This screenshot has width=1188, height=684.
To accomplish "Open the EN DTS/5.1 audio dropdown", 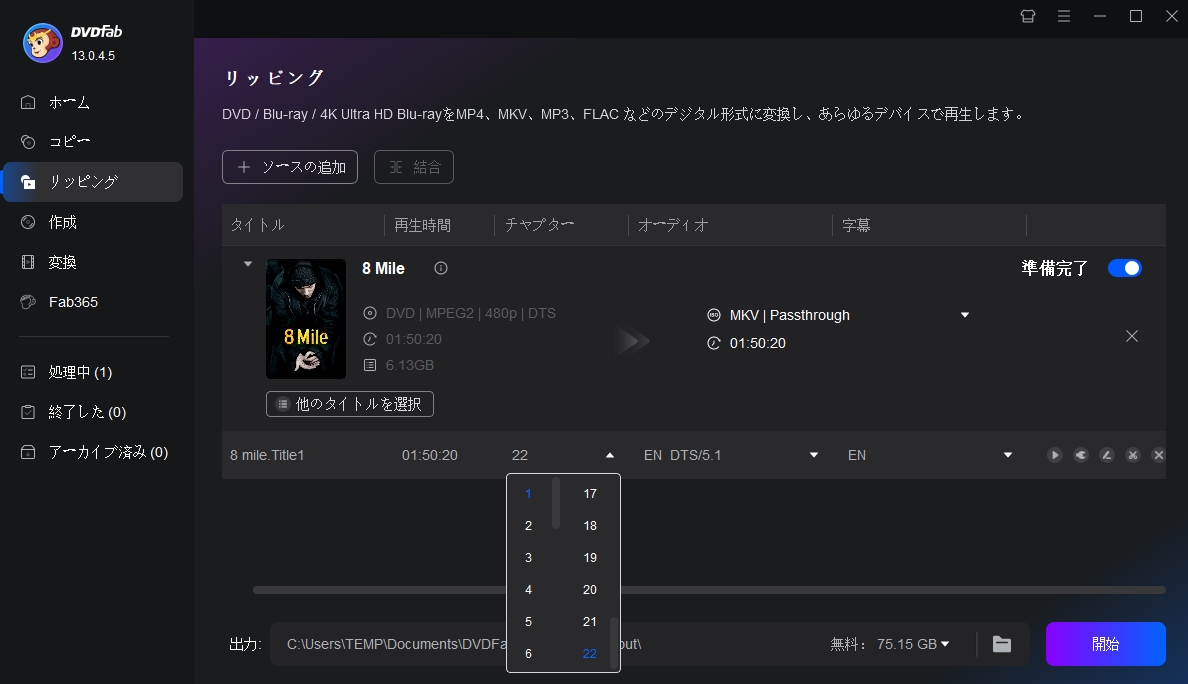I will 814,455.
